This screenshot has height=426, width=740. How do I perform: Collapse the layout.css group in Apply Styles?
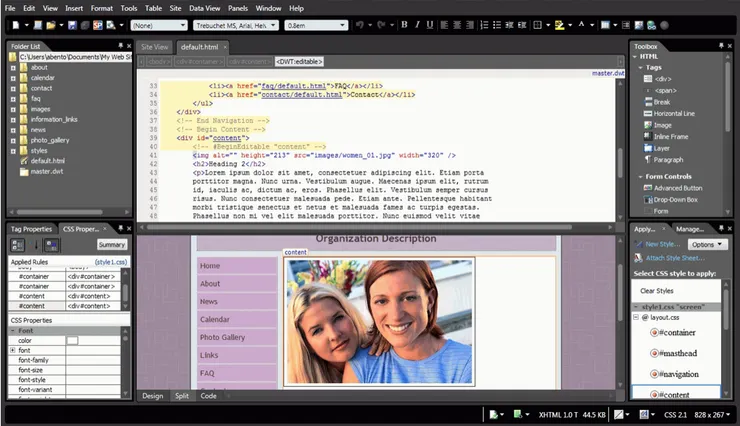pyautogui.click(x=636, y=317)
